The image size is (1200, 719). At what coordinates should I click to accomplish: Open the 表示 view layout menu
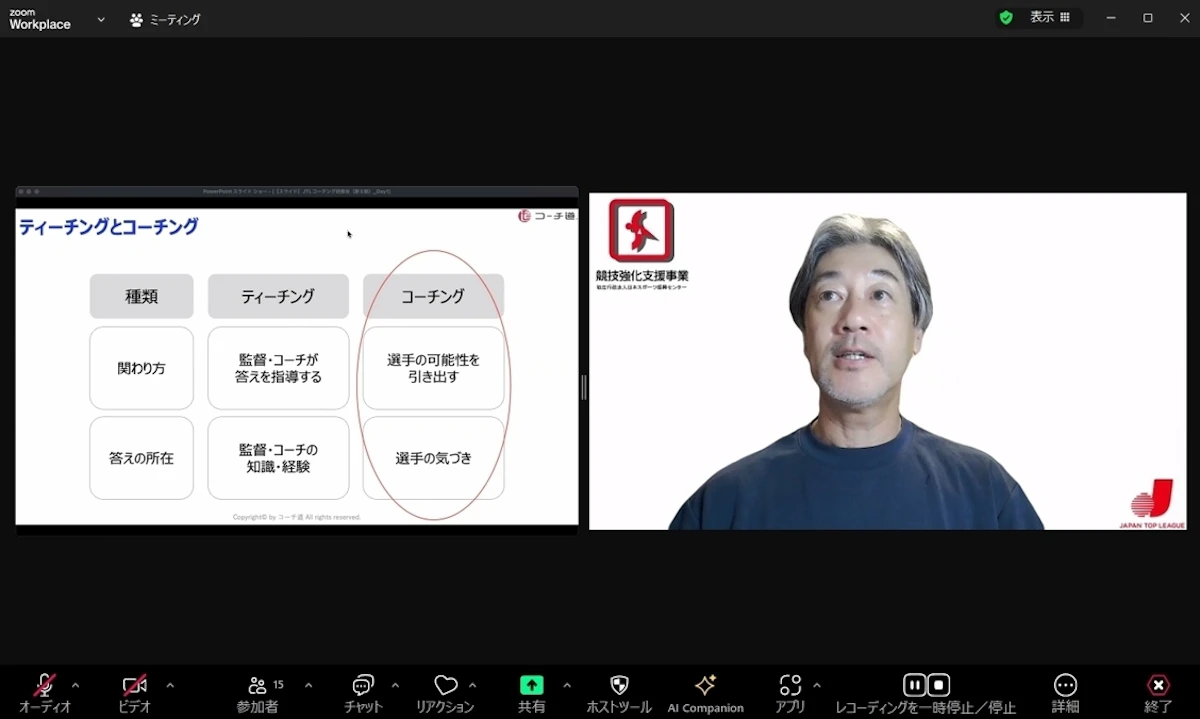[x=1050, y=17]
